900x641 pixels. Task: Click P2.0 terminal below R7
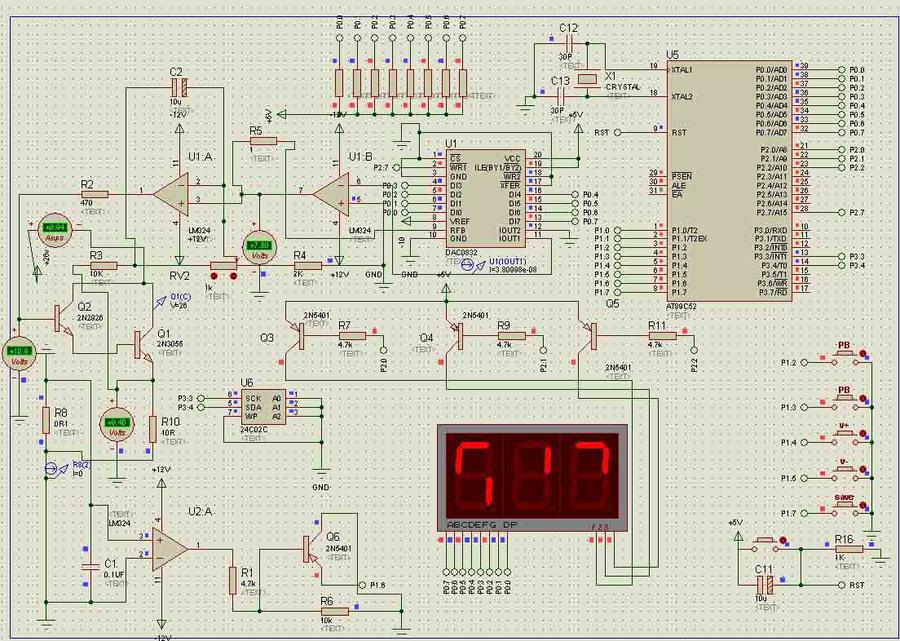tap(383, 350)
